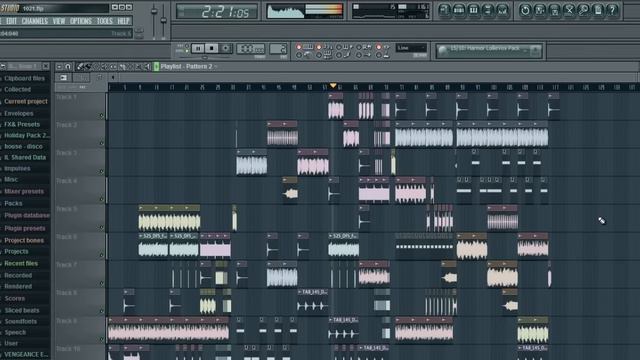Mute Track 2 using its green switch
This screenshot has height=360, width=640.
(x=102, y=143)
